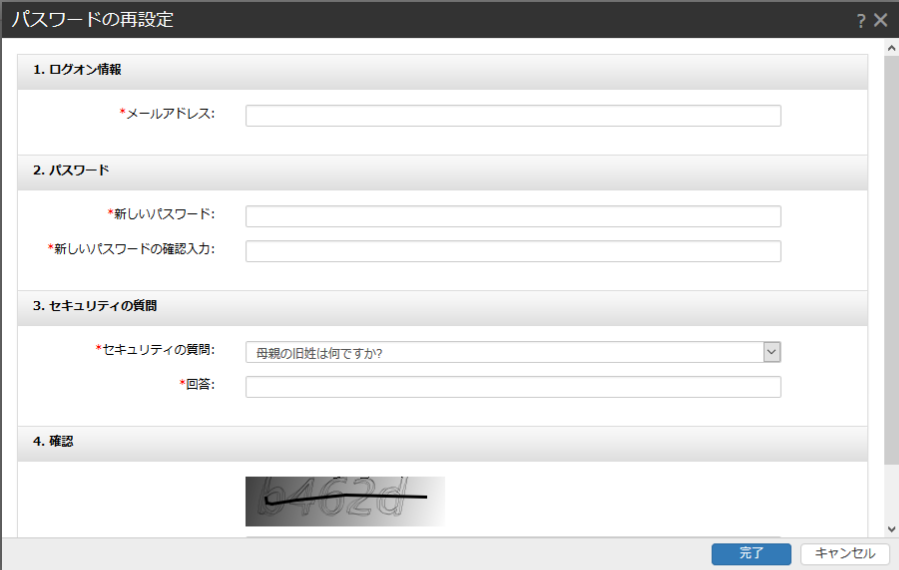Image resolution: width=899 pixels, height=570 pixels.
Task: Click the CAPTCHA verification image
Action: pyautogui.click(x=345, y=501)
